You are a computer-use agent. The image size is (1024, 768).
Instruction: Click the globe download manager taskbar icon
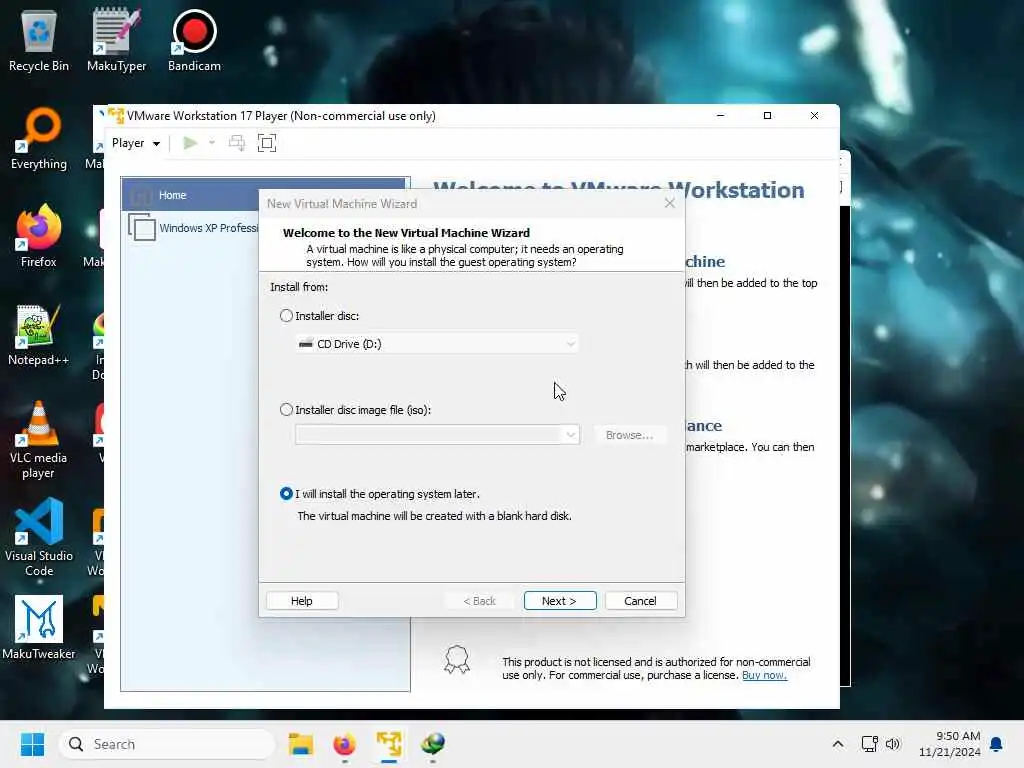[432, 744]
